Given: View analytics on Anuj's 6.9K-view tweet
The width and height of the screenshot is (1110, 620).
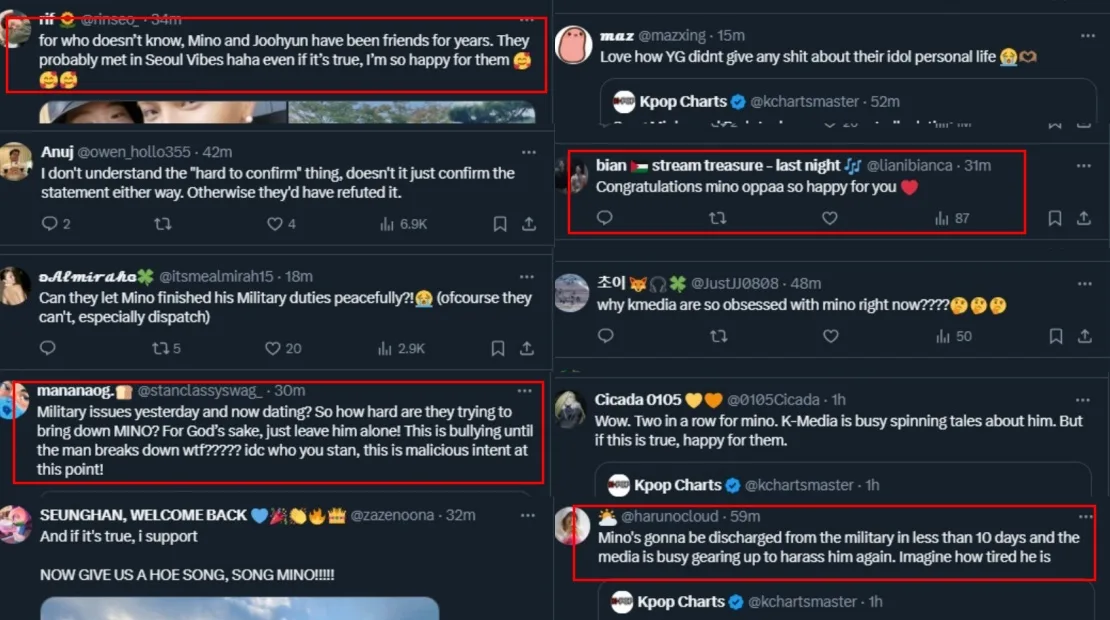Looking at the screenshot, I should (403, 224).
